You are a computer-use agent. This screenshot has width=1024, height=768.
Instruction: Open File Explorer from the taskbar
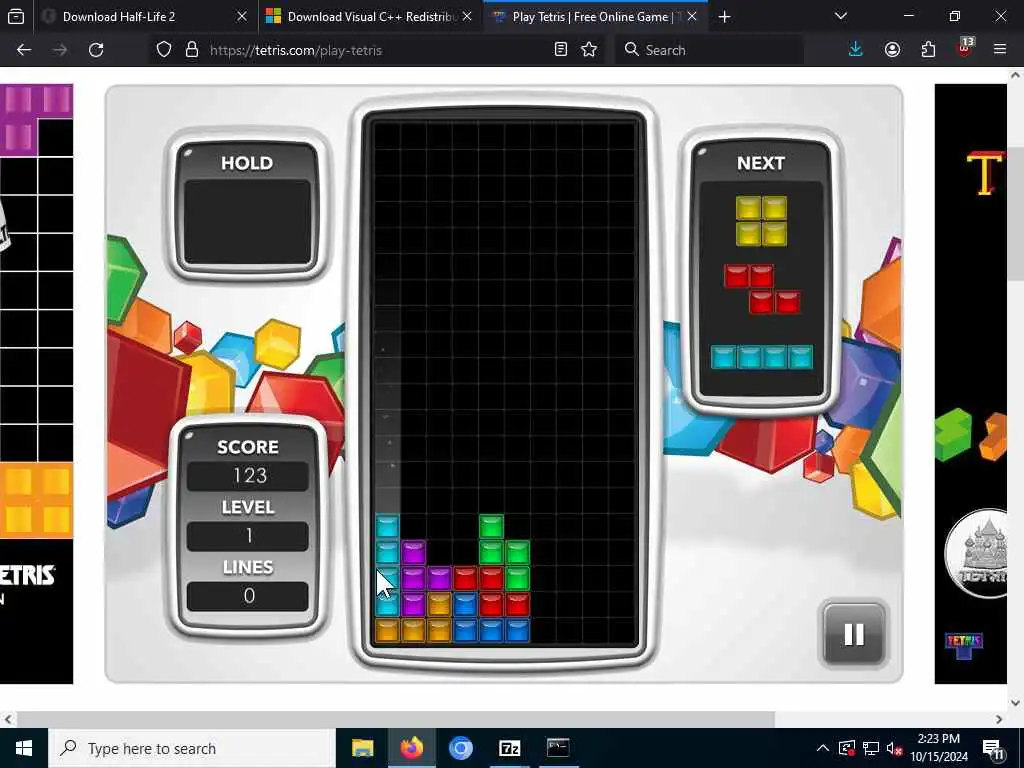tap(362, 748)
